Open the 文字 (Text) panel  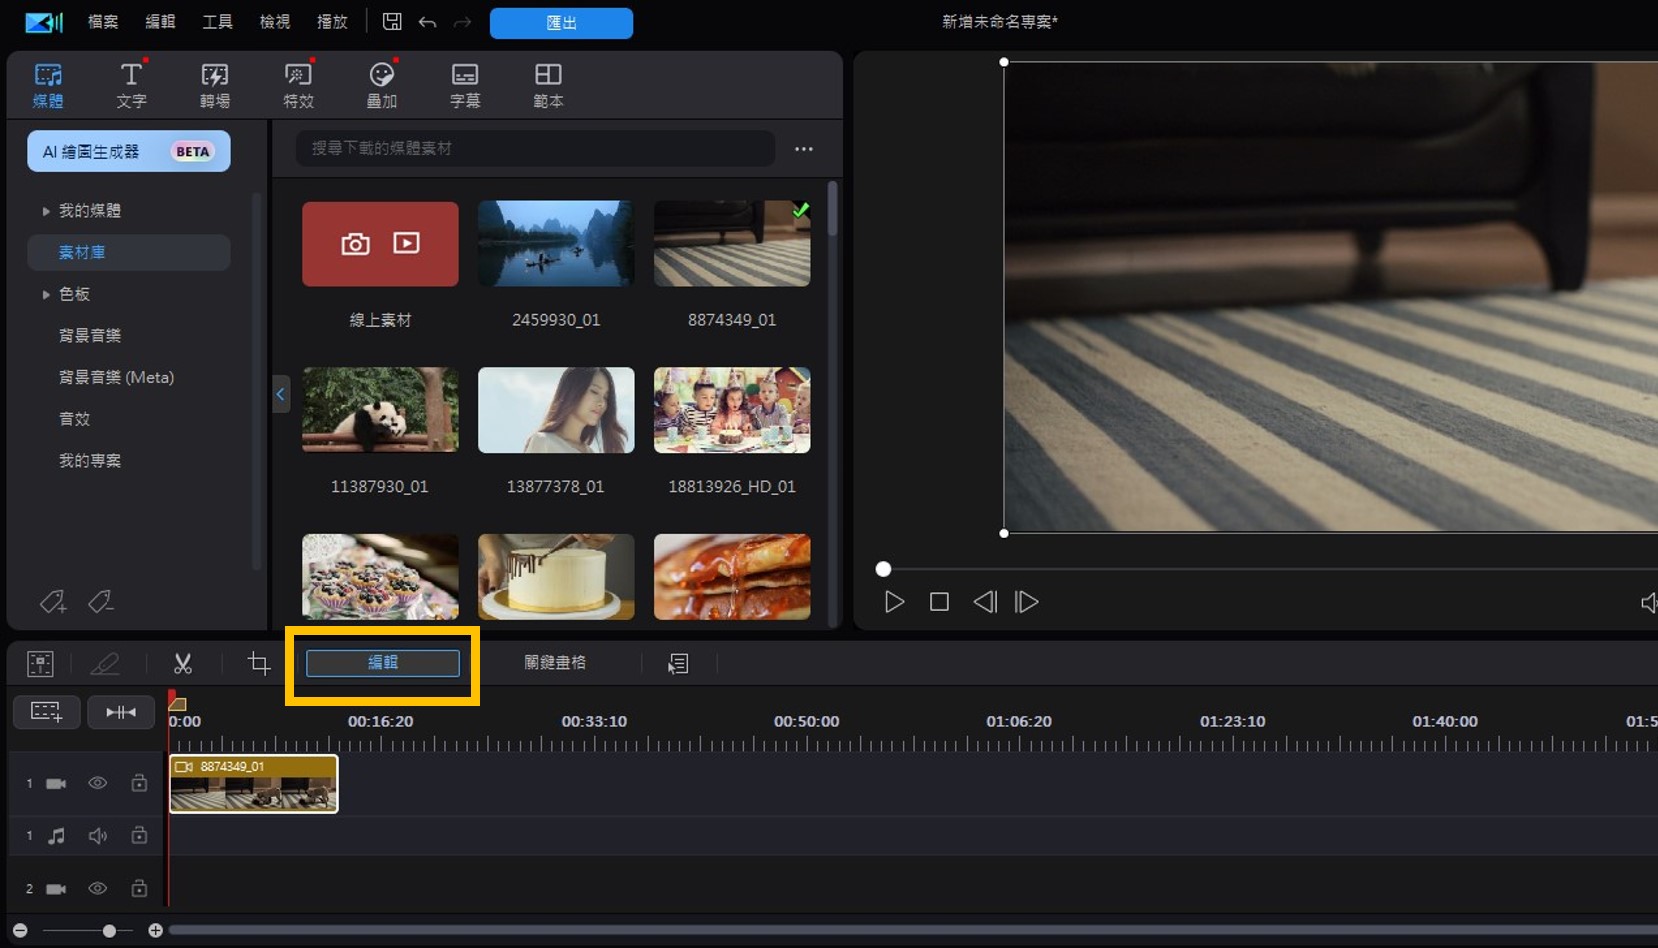pos(131,84)
